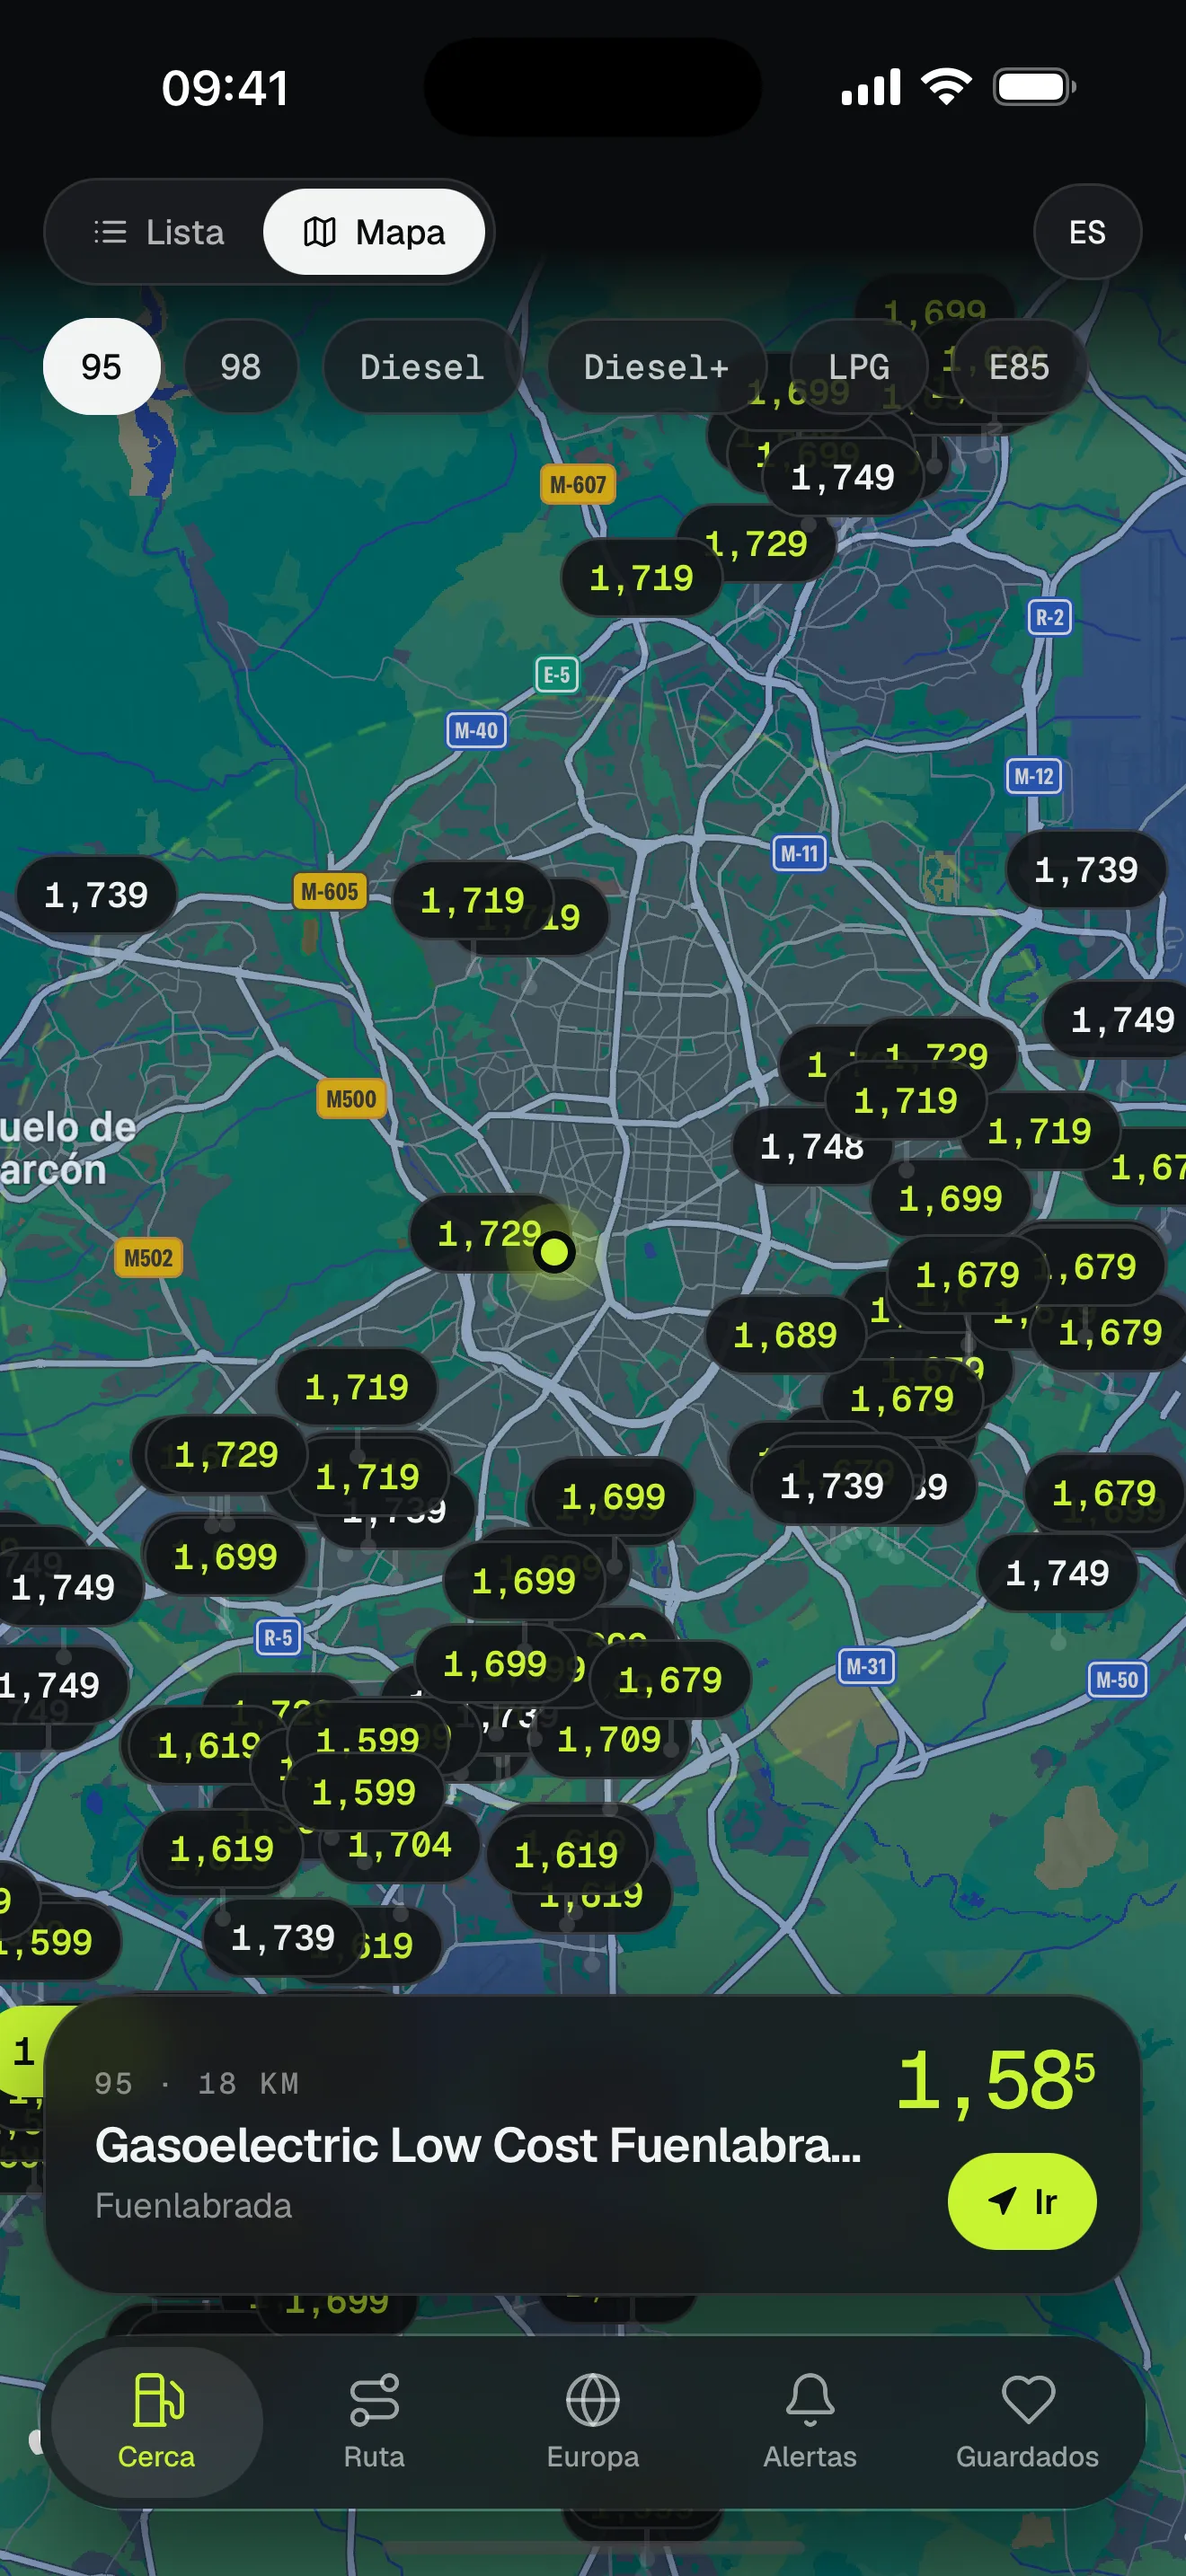Tap the Fuenlabrada location subtitle
The height and width of the screenshot is (2576, 1186).
tap(194, 2205)
